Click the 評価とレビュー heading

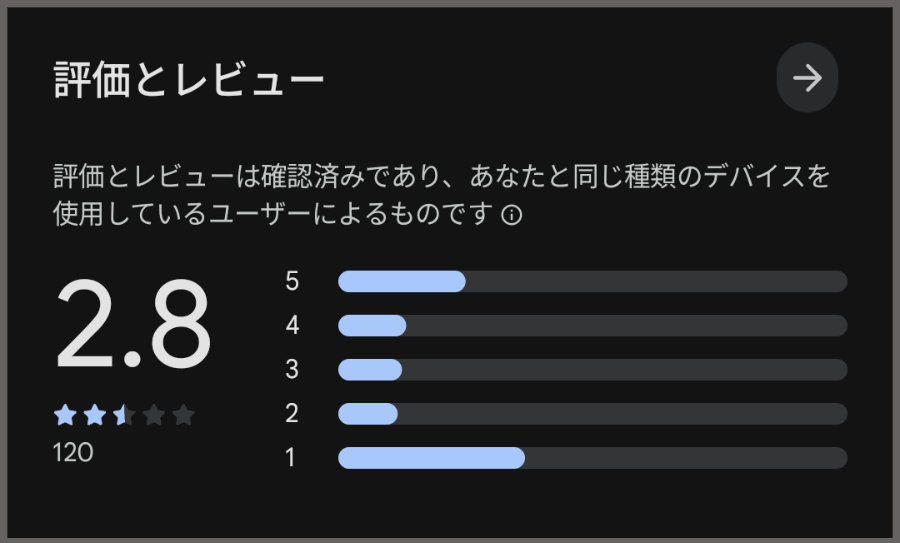pos(189,80)
